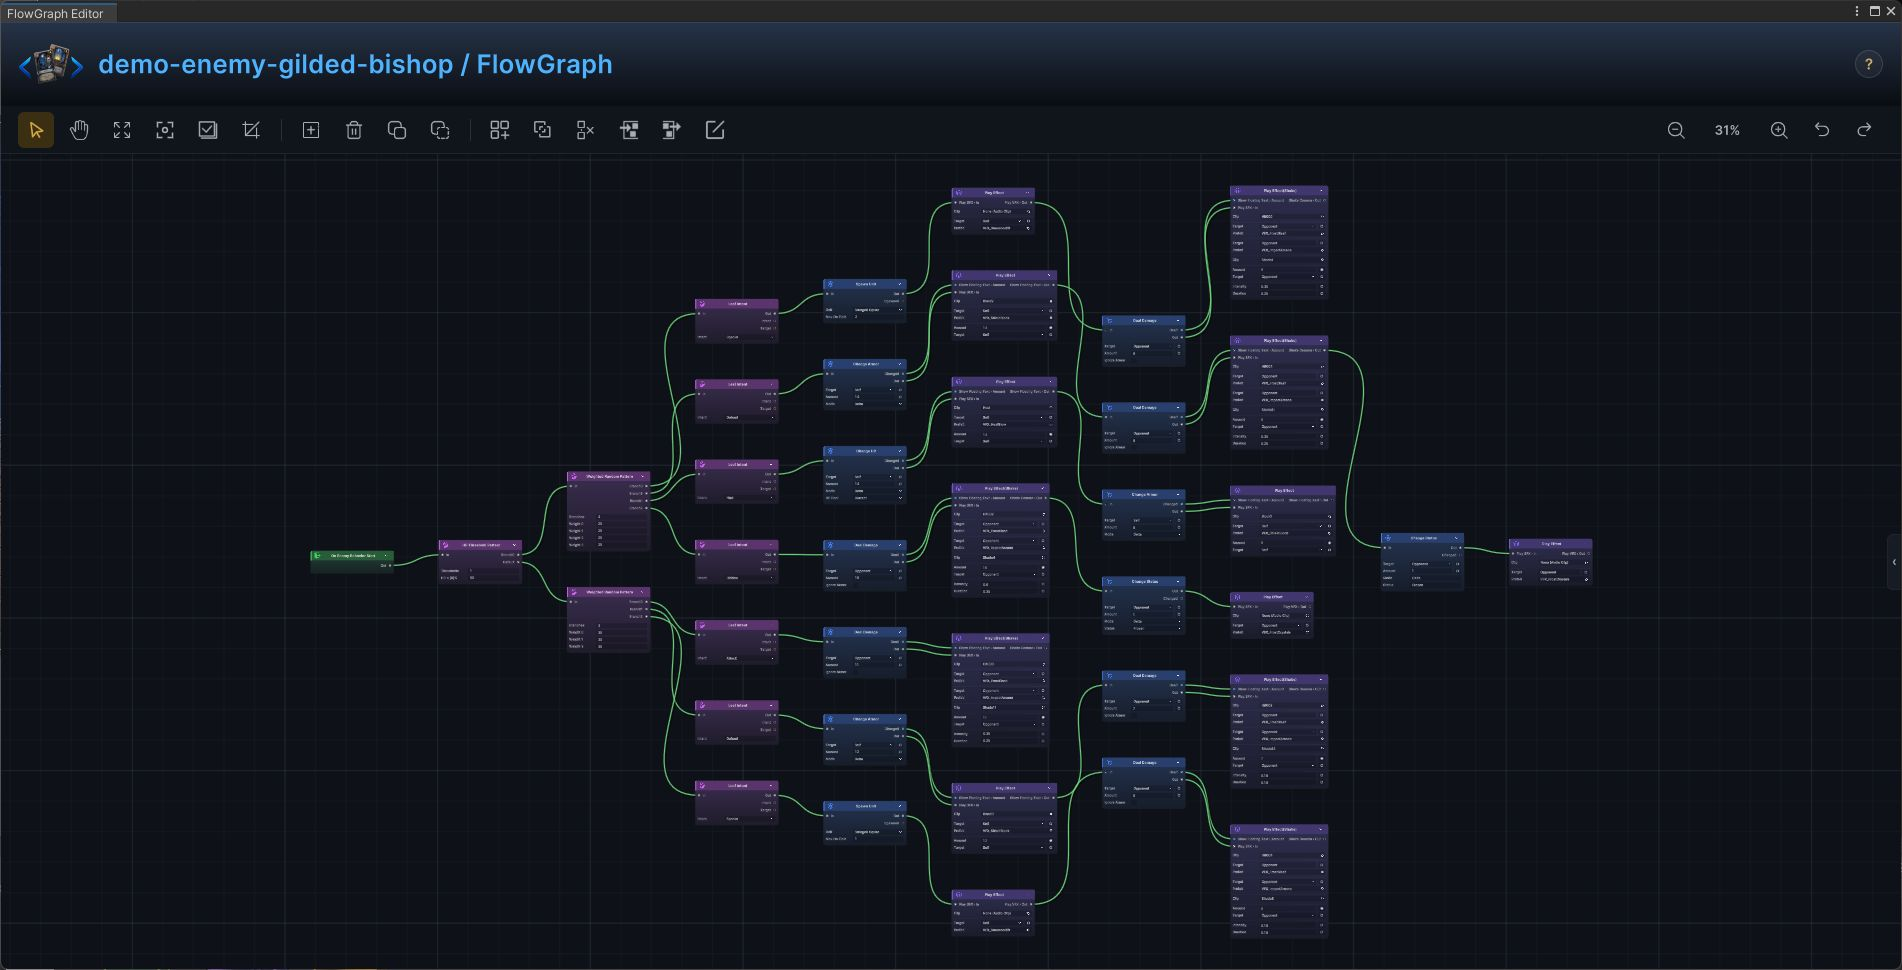Click the add group grid-plus icon
The height and width of the screenshot is (970, 1902).
(x=500, y=130)
